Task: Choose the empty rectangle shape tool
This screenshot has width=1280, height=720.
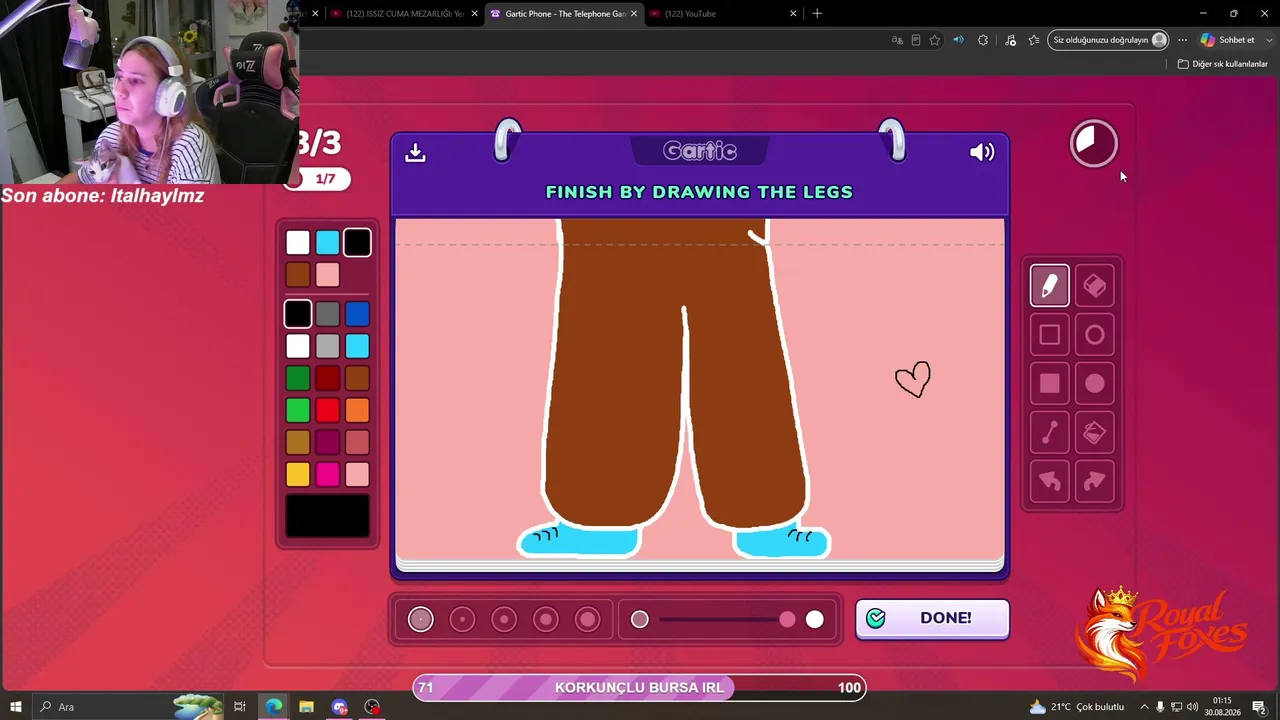Action: pyautogui.click(x=1049, y=335)
